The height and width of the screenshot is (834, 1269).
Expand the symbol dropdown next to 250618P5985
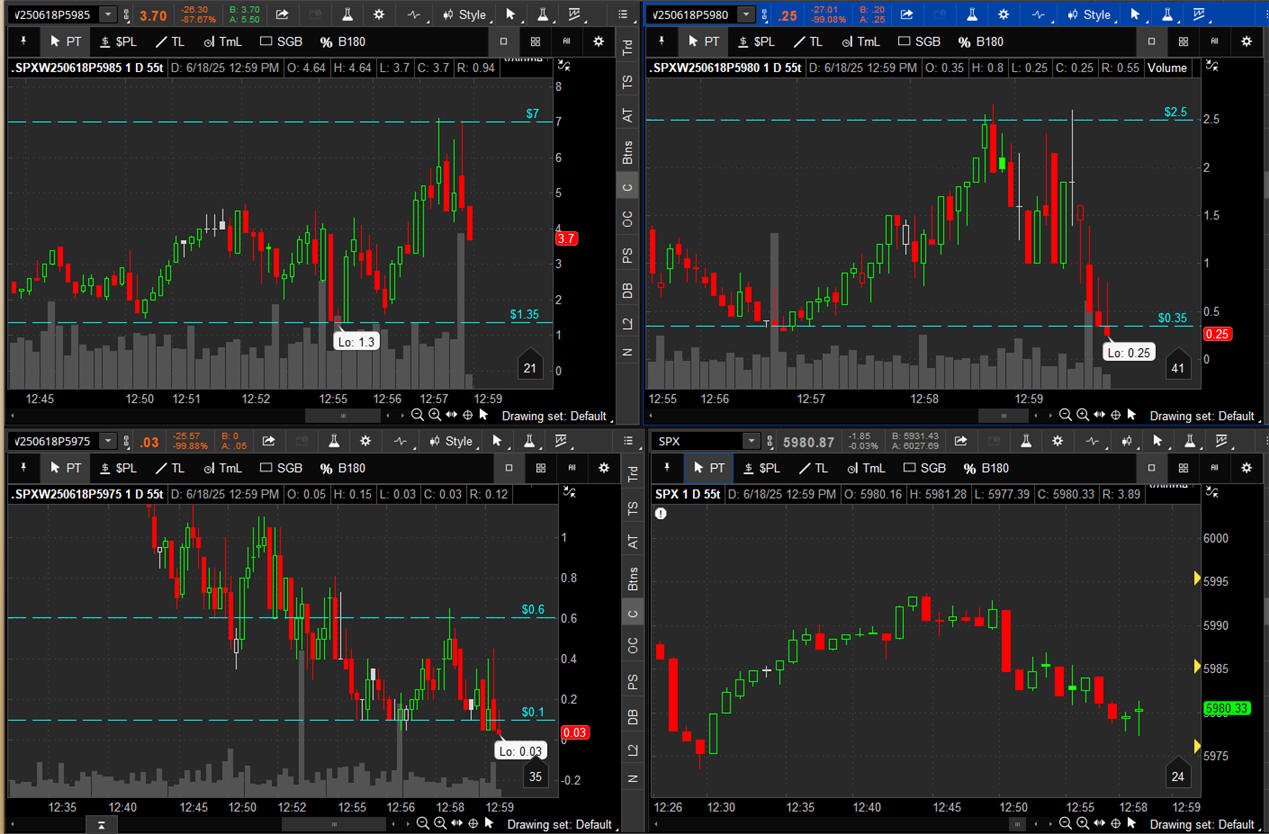point(108,15)
